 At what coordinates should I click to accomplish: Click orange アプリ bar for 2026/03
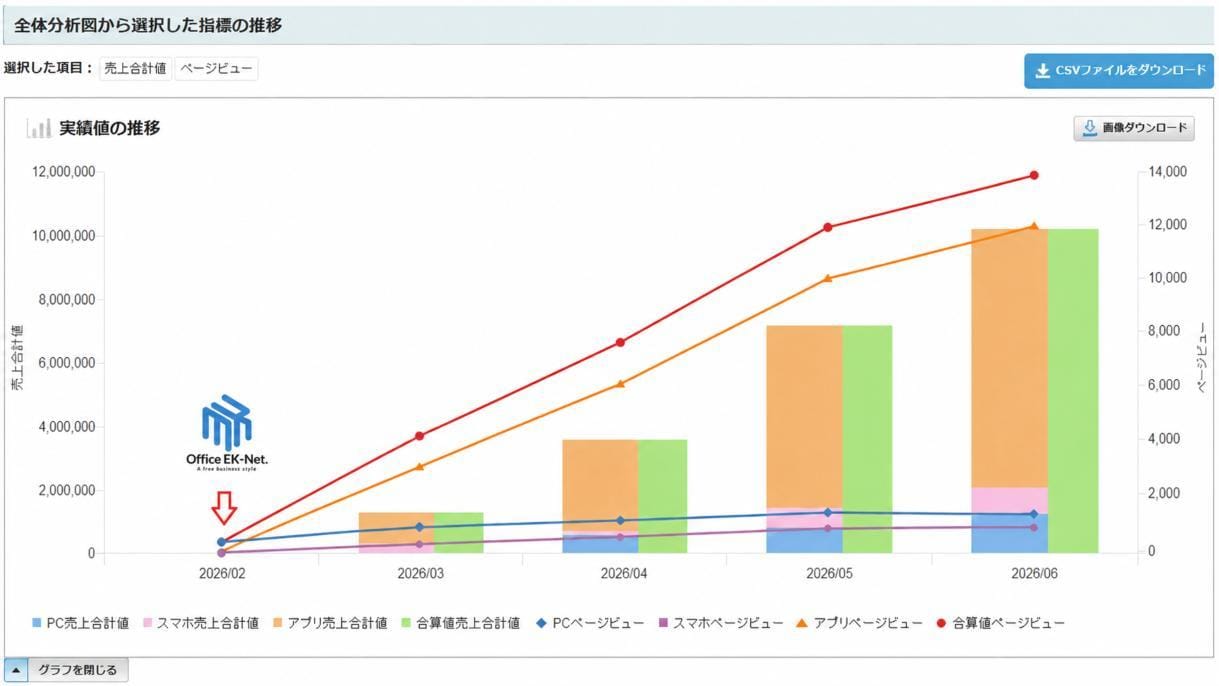tap(396, 527)
